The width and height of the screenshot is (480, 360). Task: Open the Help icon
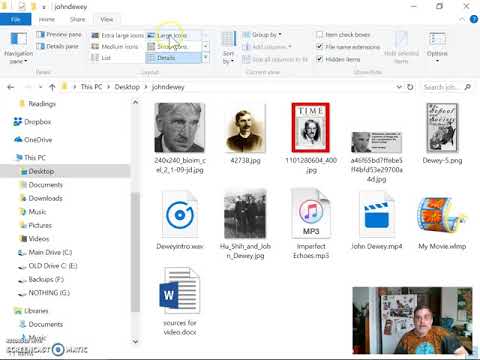coord(474,19)
